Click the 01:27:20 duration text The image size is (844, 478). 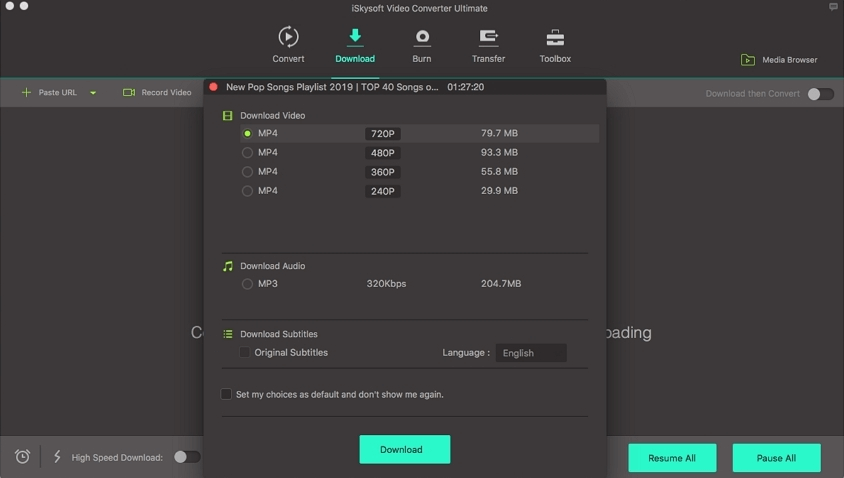click(x=466, y=87)
